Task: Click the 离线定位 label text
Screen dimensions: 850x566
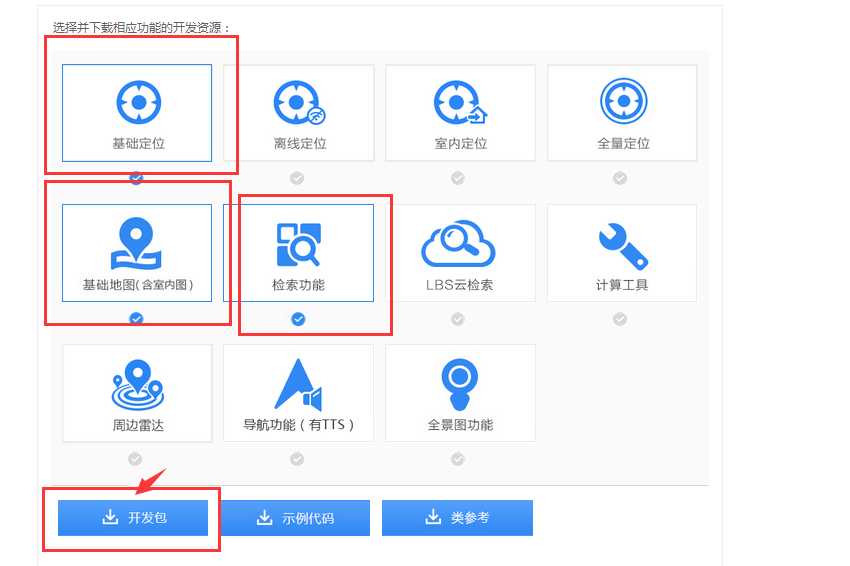Action: point(300,143)
